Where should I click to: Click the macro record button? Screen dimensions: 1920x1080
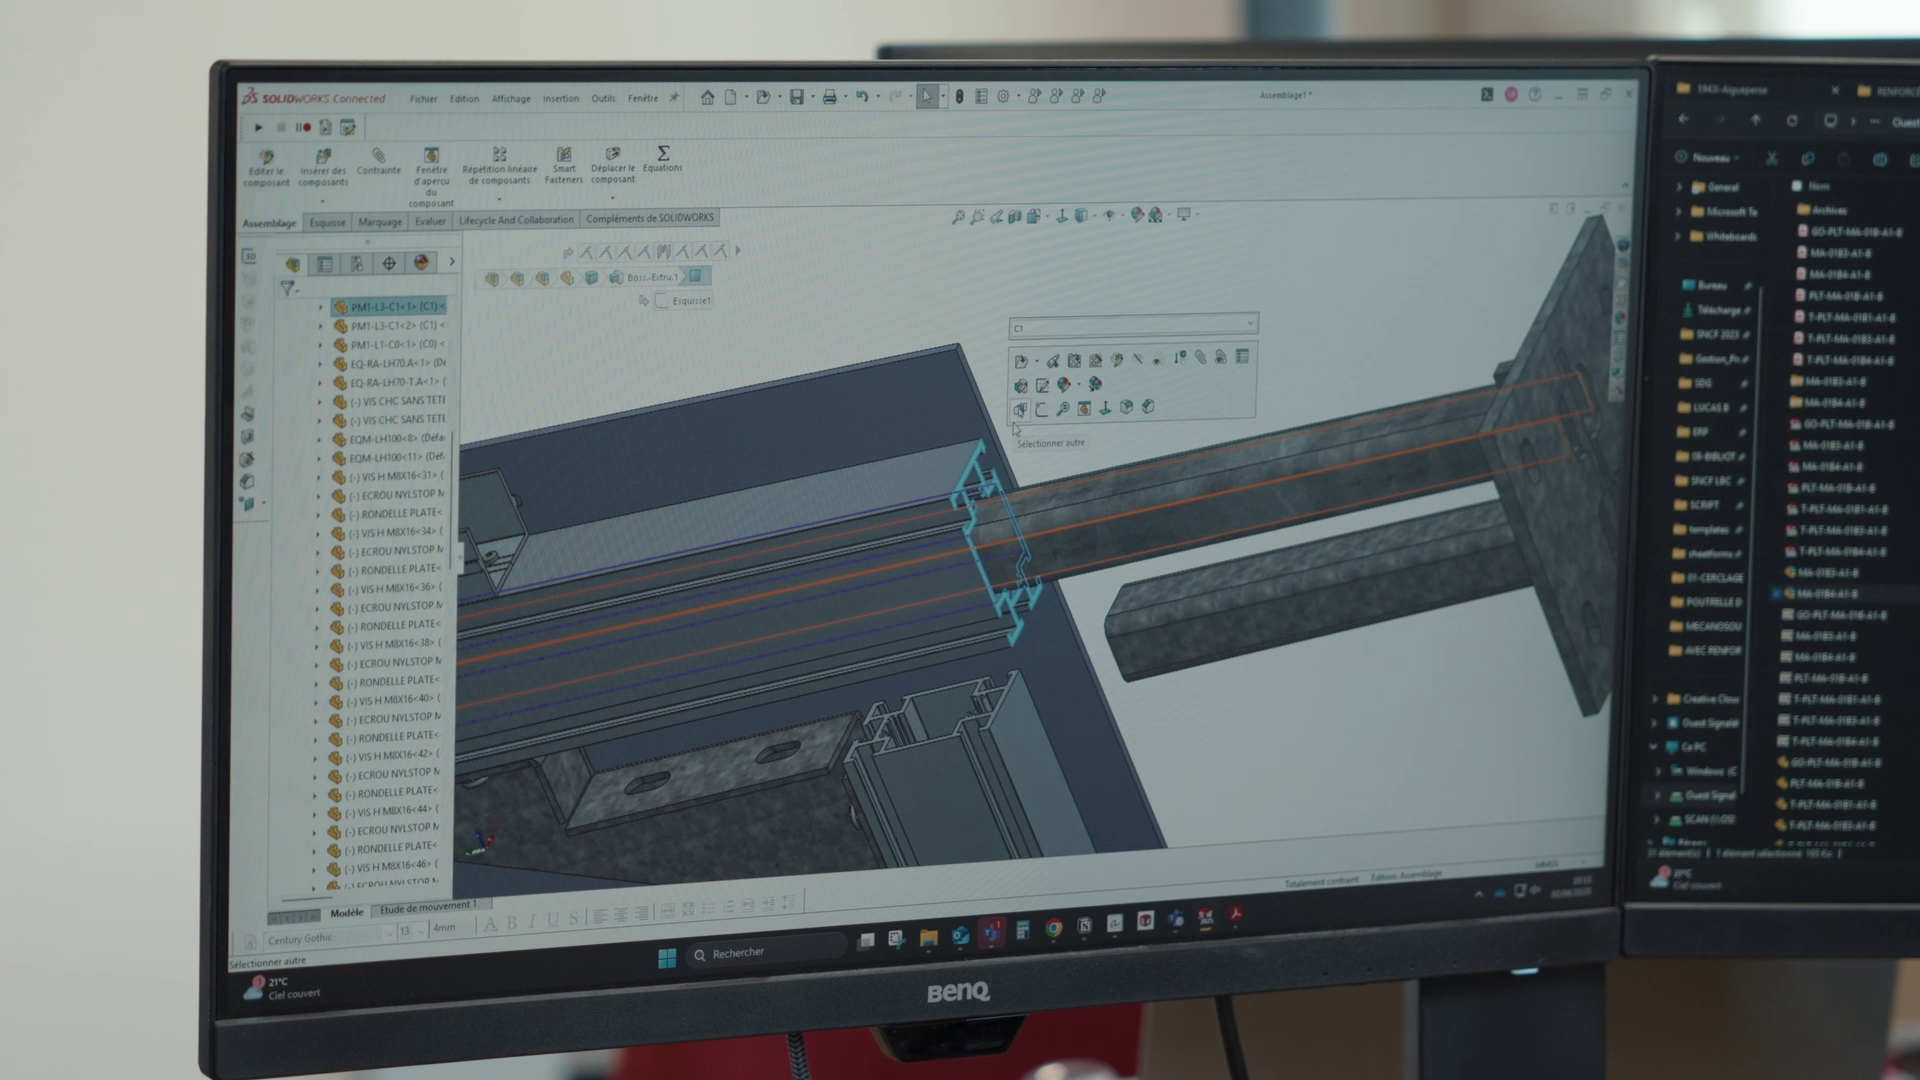click(306, 128)
